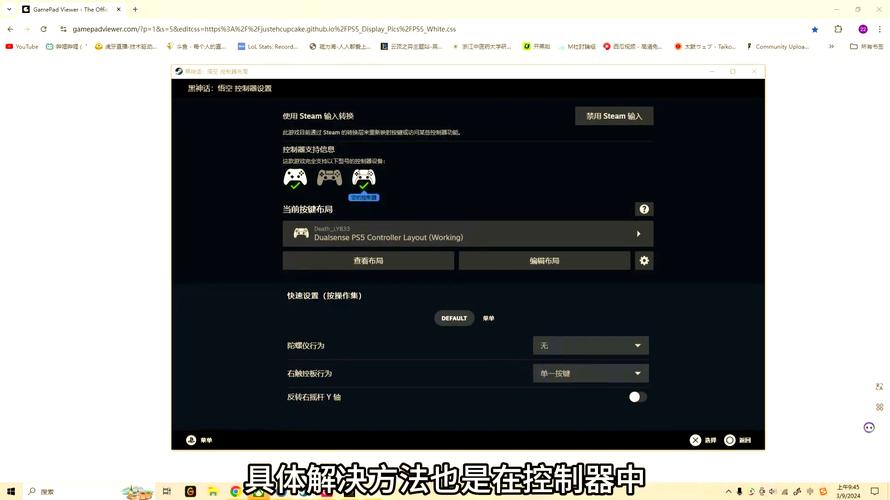
Task: Toggle invert right stick Y axis
Action: click(637, 397)
